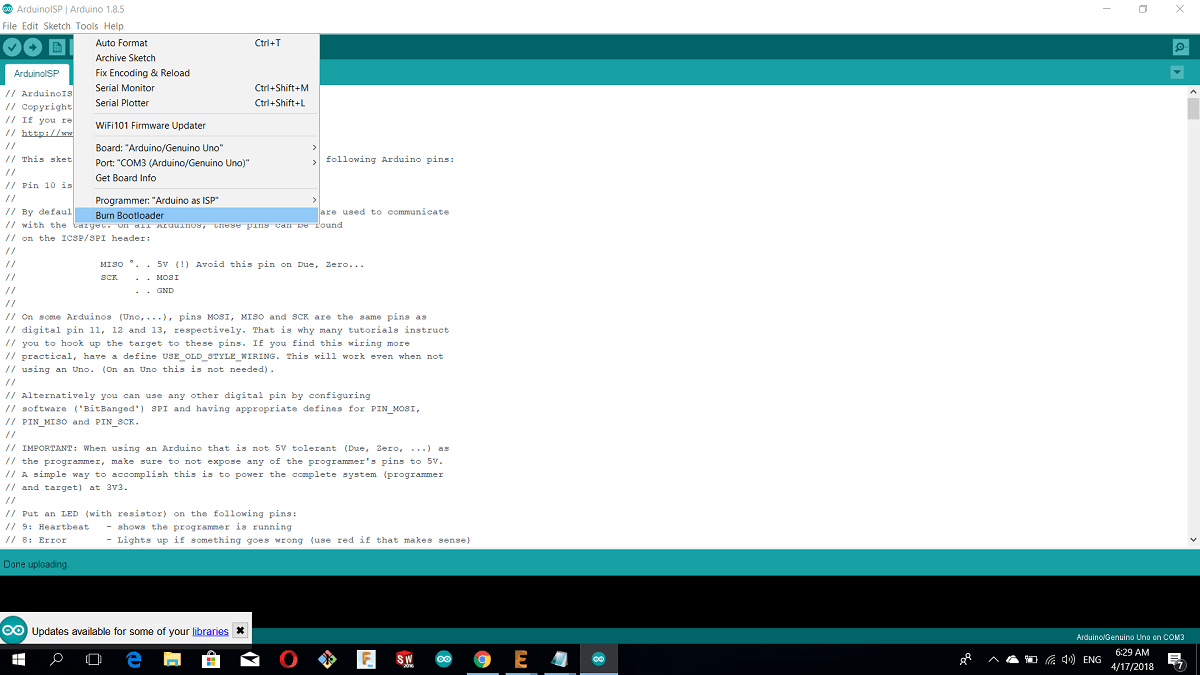Click the '9: Heartbeat' comment line

[x=148, y=527]
